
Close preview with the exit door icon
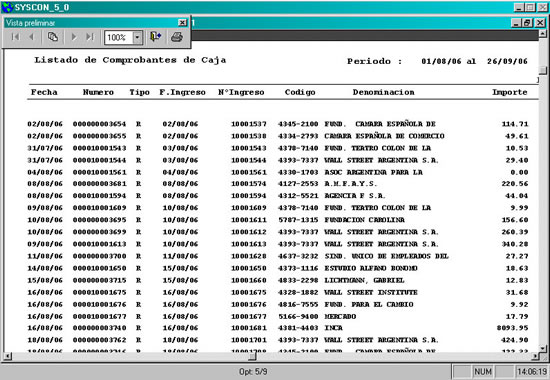(155, 37)
